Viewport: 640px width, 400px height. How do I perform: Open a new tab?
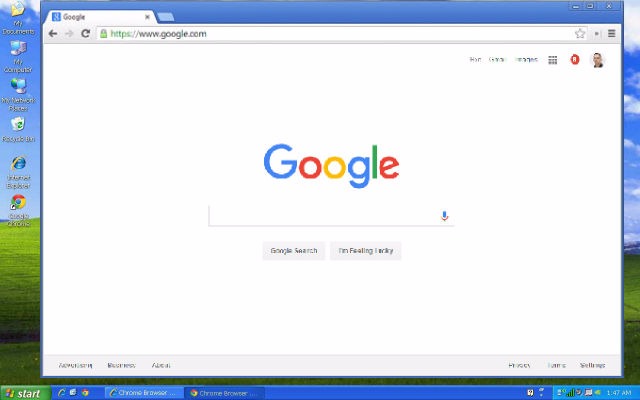166,17
